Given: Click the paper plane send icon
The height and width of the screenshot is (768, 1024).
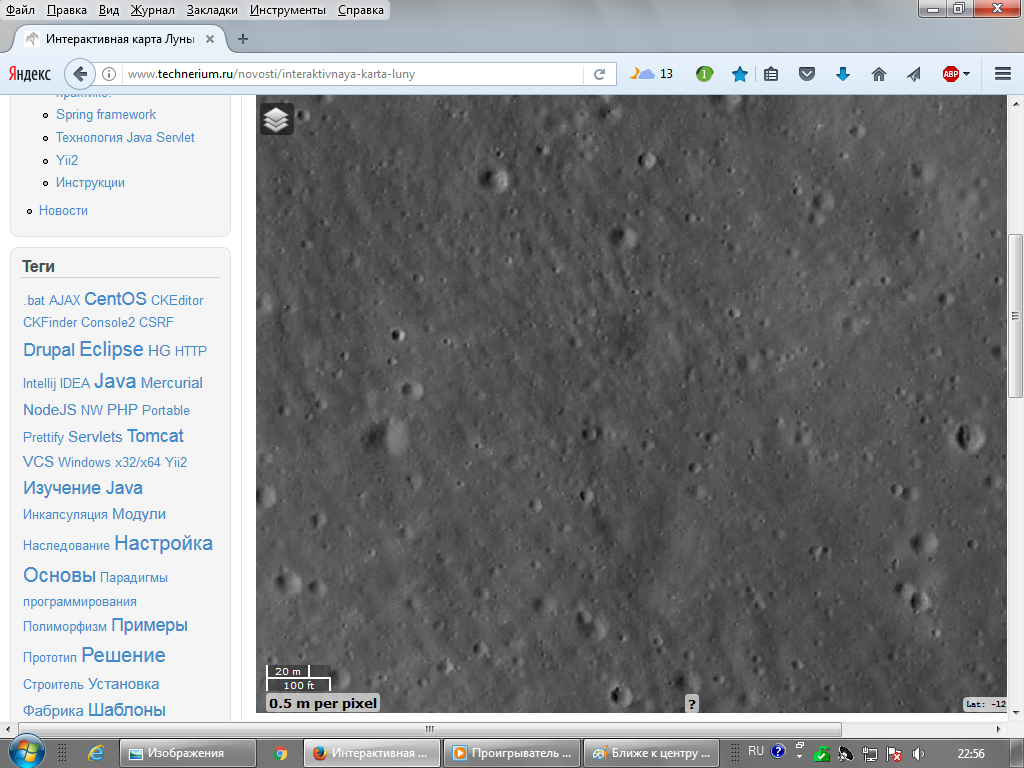Looking at the screenshot, I should tap(914, 74).
